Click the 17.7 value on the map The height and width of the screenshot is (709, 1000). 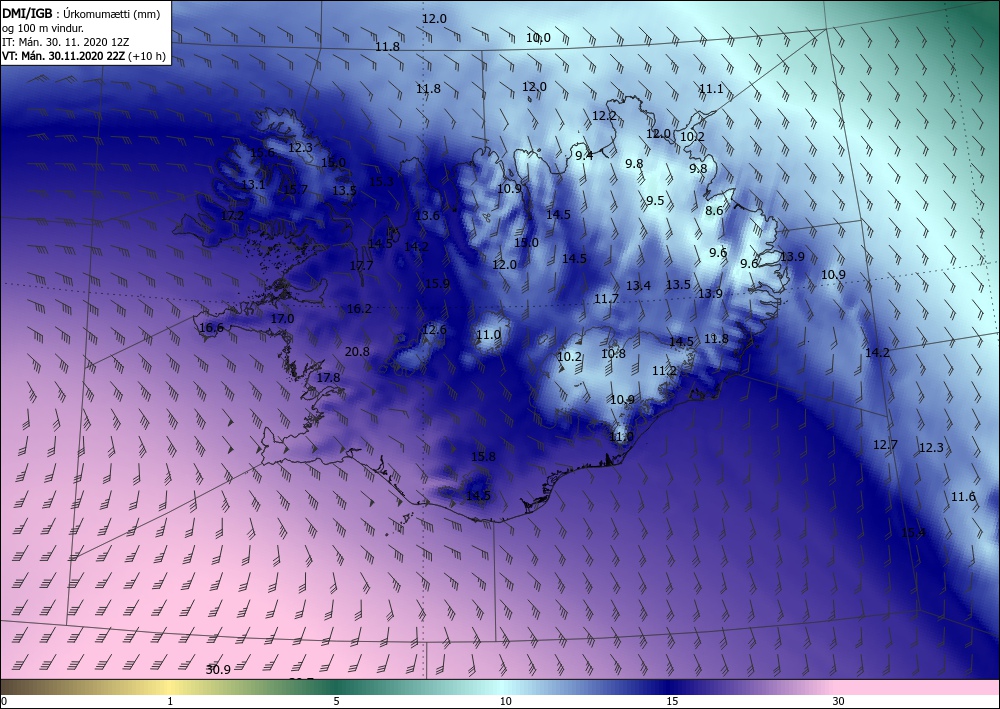pyautogui.click(x=361, y=265)
